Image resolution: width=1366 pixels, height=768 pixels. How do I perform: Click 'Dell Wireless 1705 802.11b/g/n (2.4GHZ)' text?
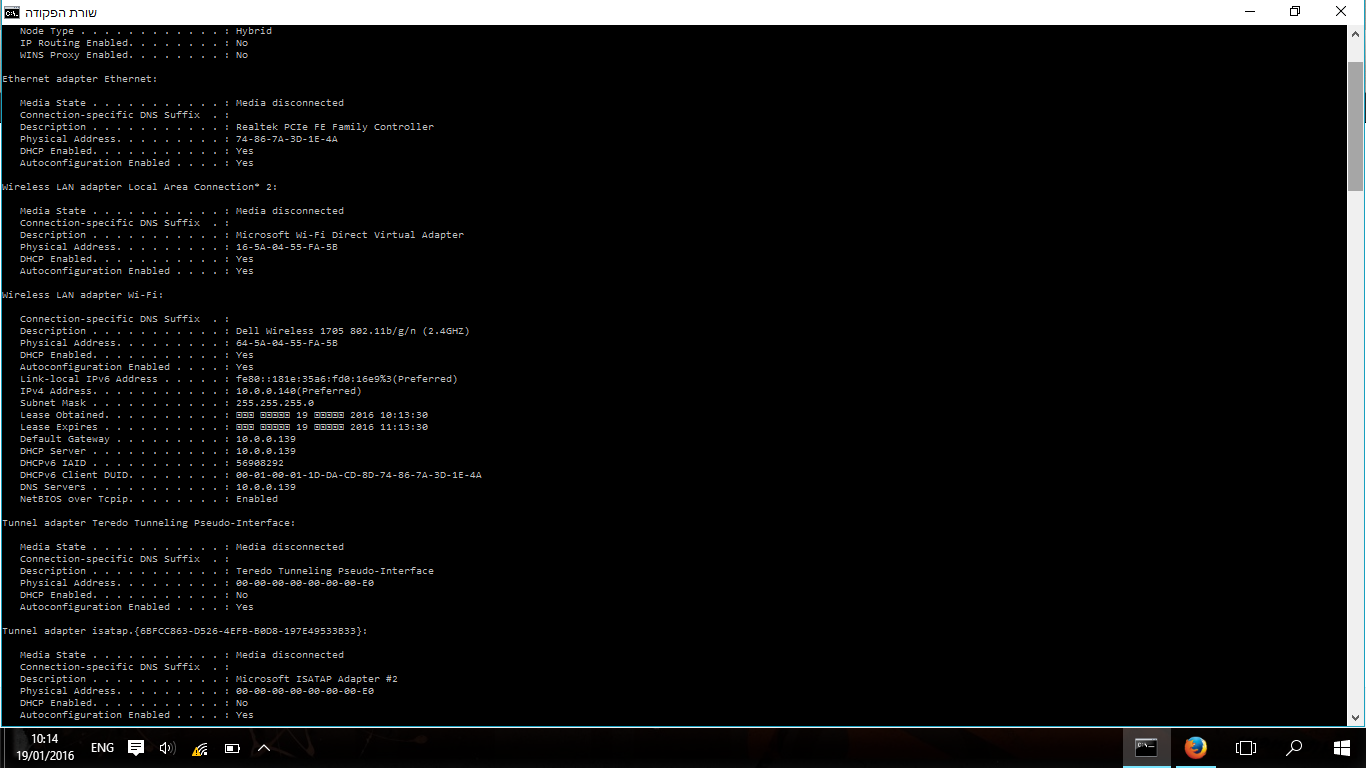pyautogui.click(x=353, y=331)
